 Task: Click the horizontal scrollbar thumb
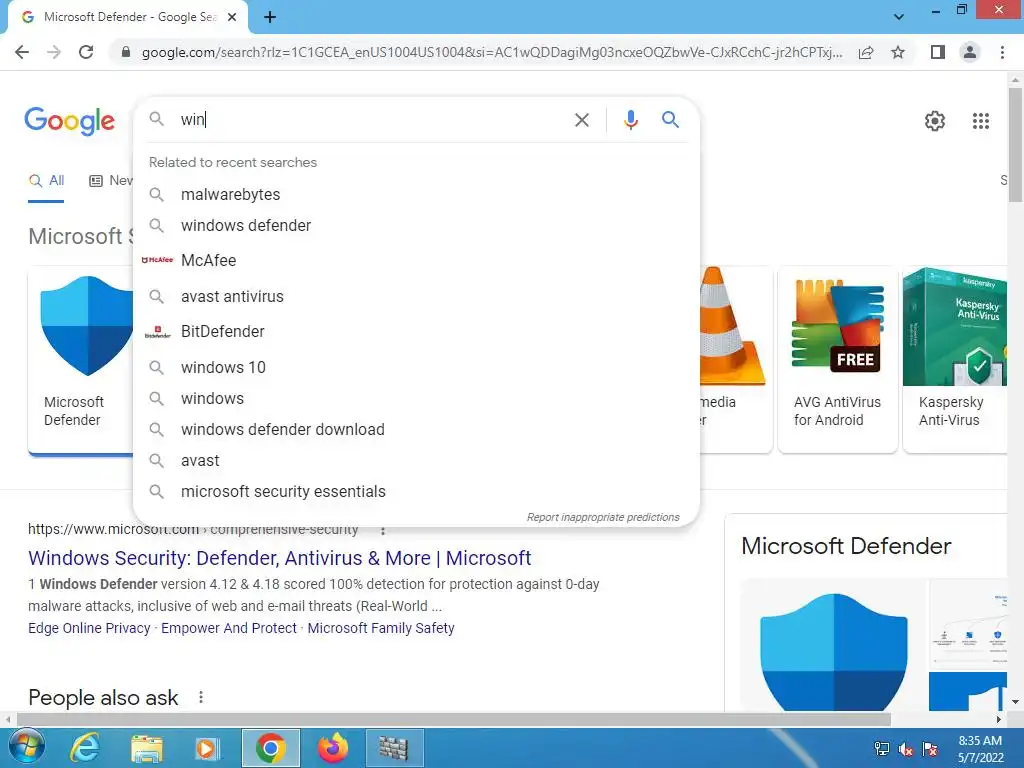coord(454,720)
